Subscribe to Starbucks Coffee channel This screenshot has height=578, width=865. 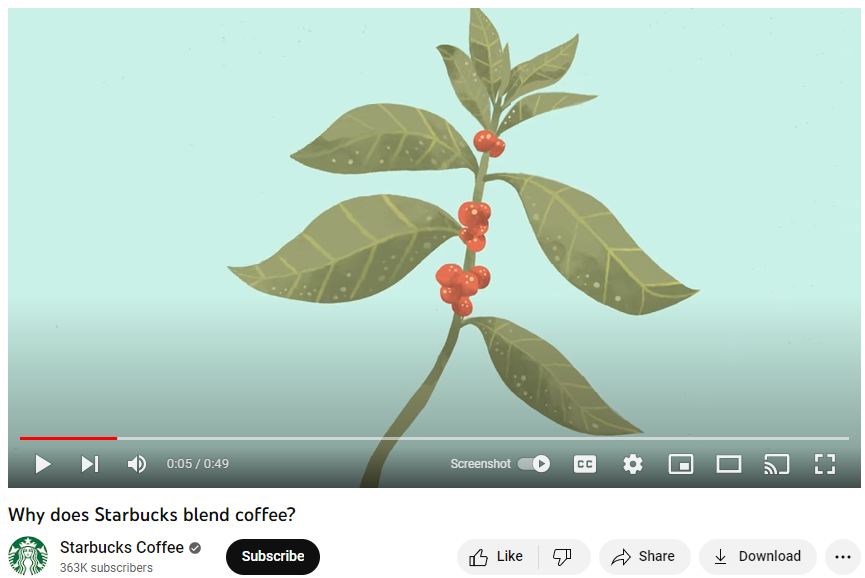(273, 556)
